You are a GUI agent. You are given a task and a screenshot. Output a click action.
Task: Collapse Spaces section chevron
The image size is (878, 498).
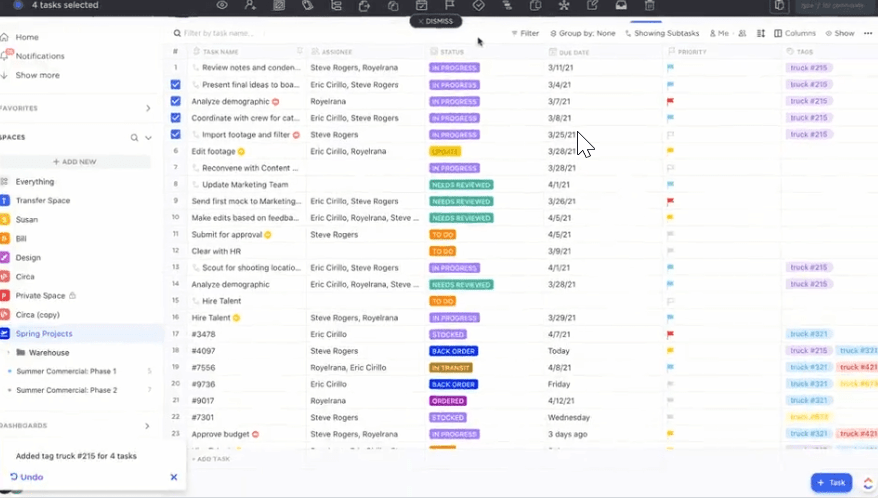pyautogui.click(x=148, y=137)
